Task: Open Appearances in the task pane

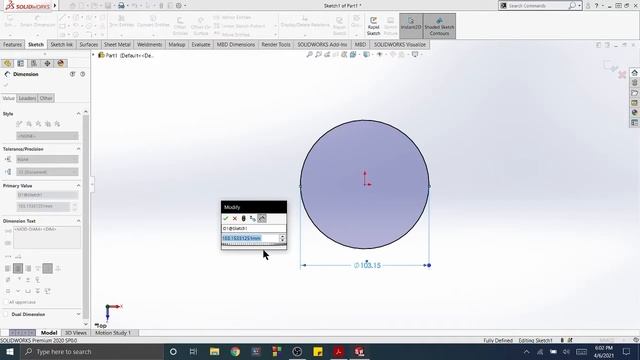Action: [x=634, y=113]
